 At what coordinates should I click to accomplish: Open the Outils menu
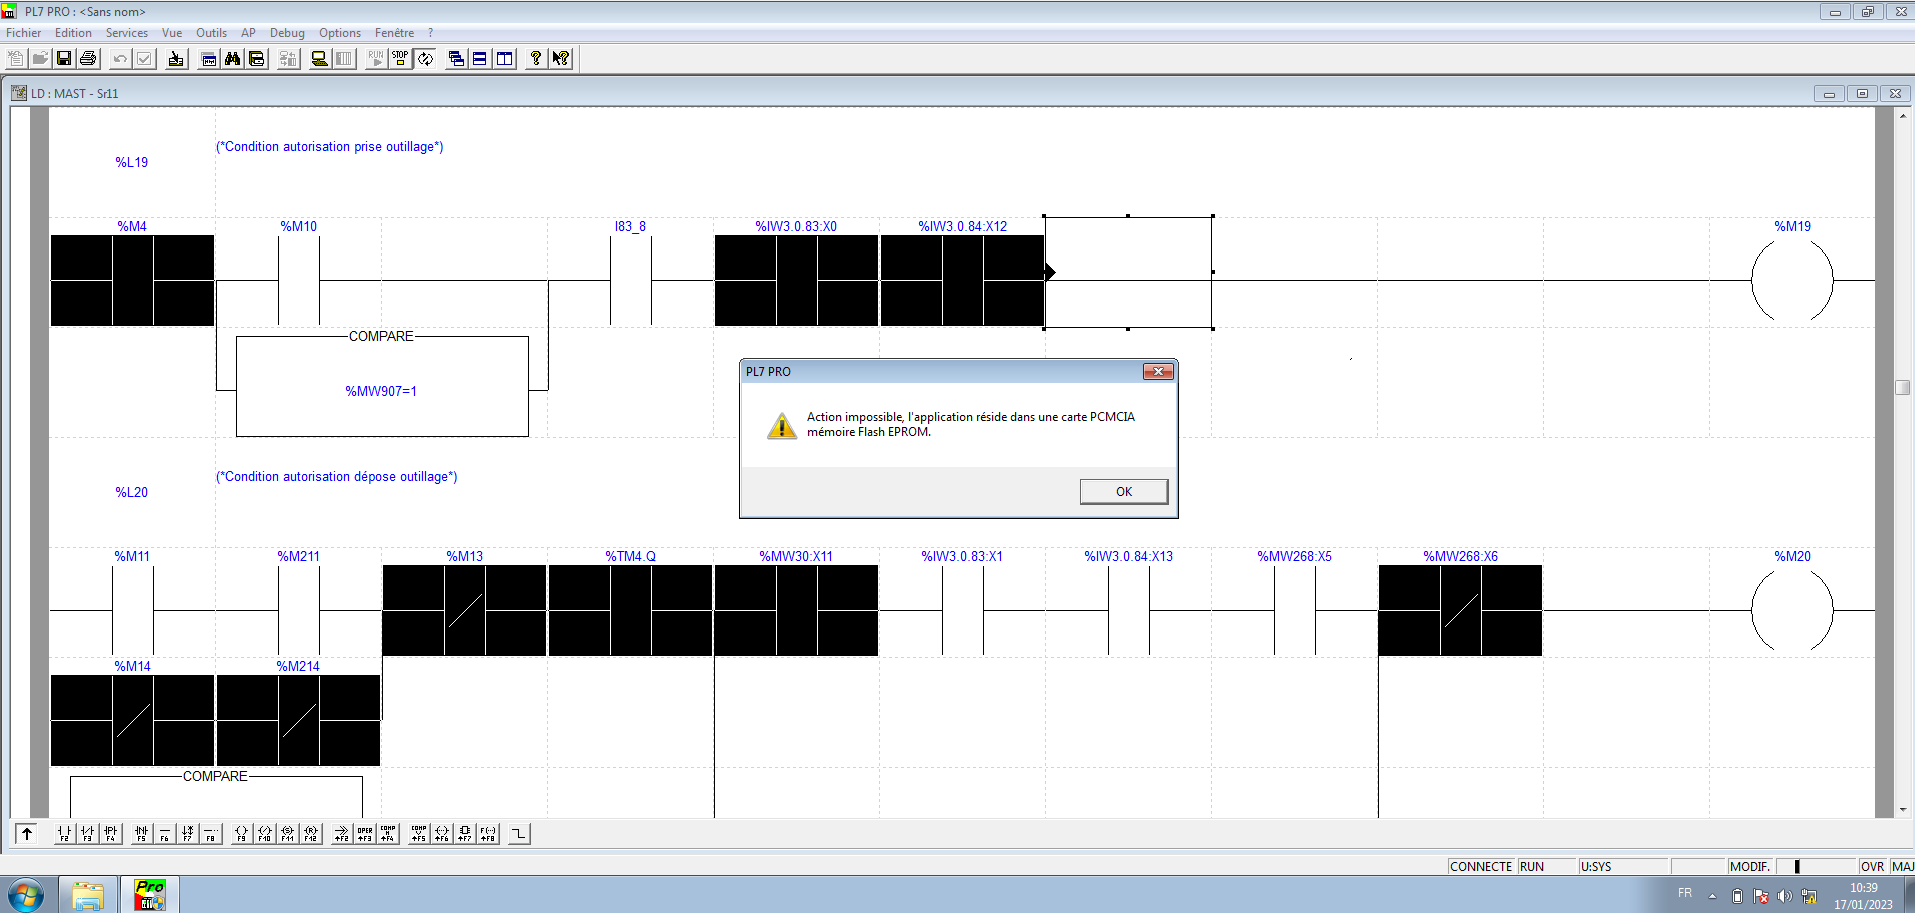point(211,33)
